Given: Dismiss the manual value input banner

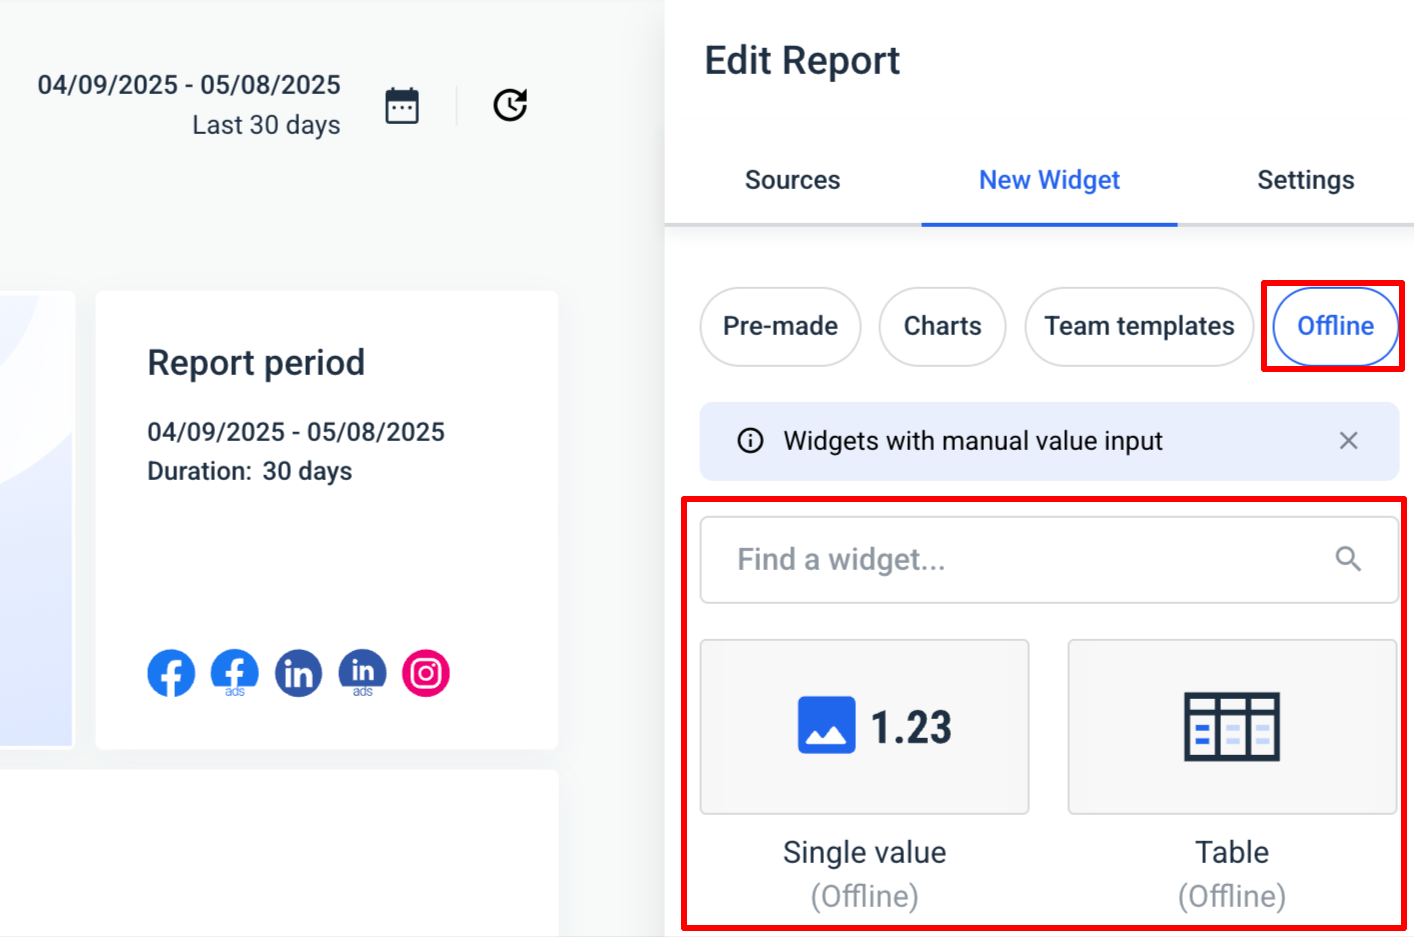Looking at the screenshot, I should click(1348, 440).
